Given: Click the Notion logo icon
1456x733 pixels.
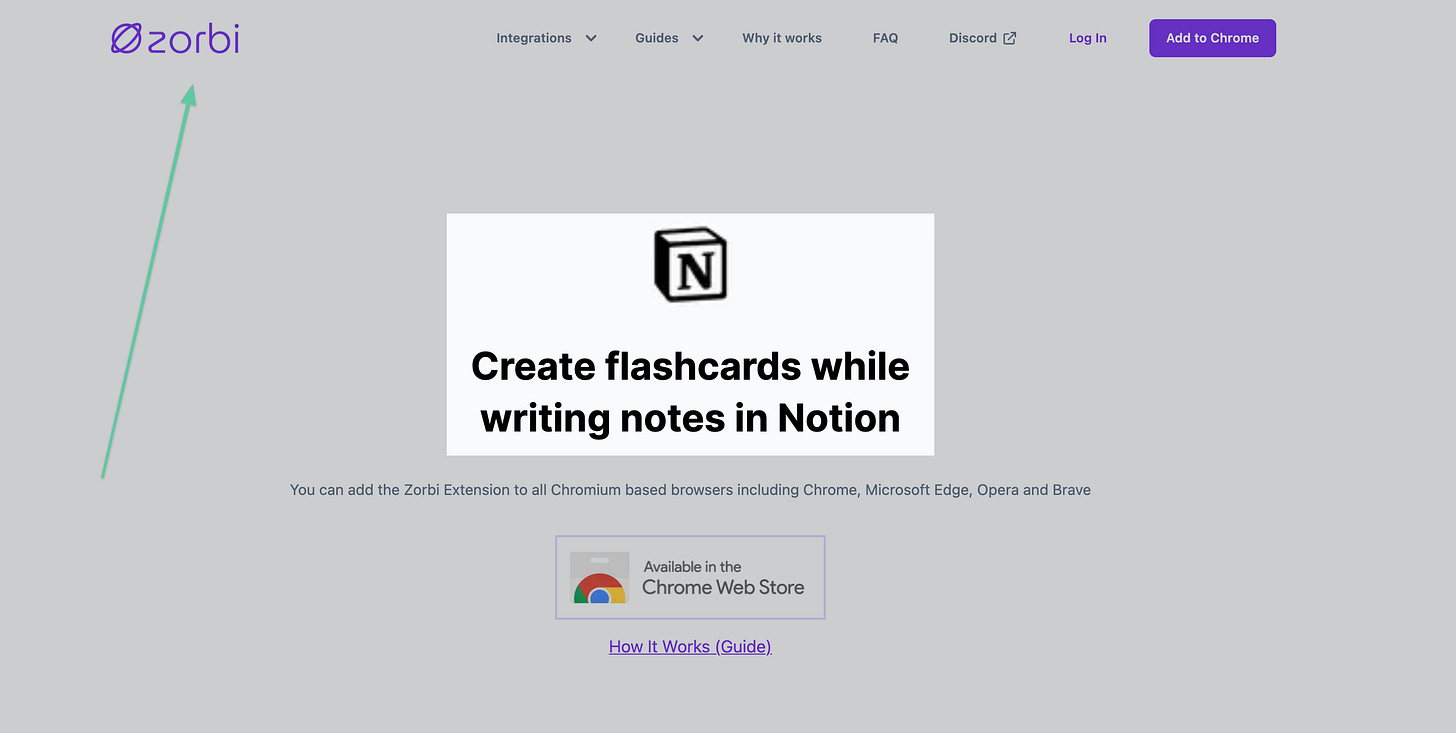Looking at the screenshot, I should pyautogui.click(x=690, y=265).
